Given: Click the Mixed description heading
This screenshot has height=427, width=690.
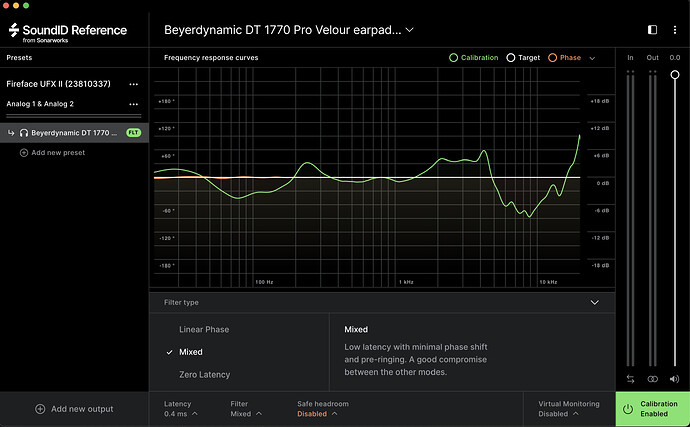Looking at the screenshot, I should pyautogui.click(x=356, y=329).
